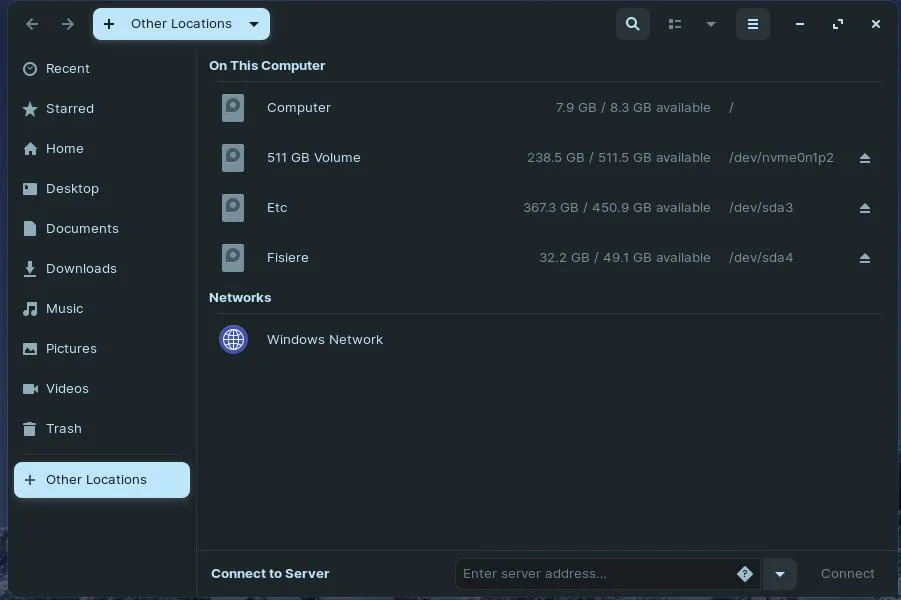Open Other Locations path bar dropdown
This screenshot has height=600, width=901.
click(254, 24)
